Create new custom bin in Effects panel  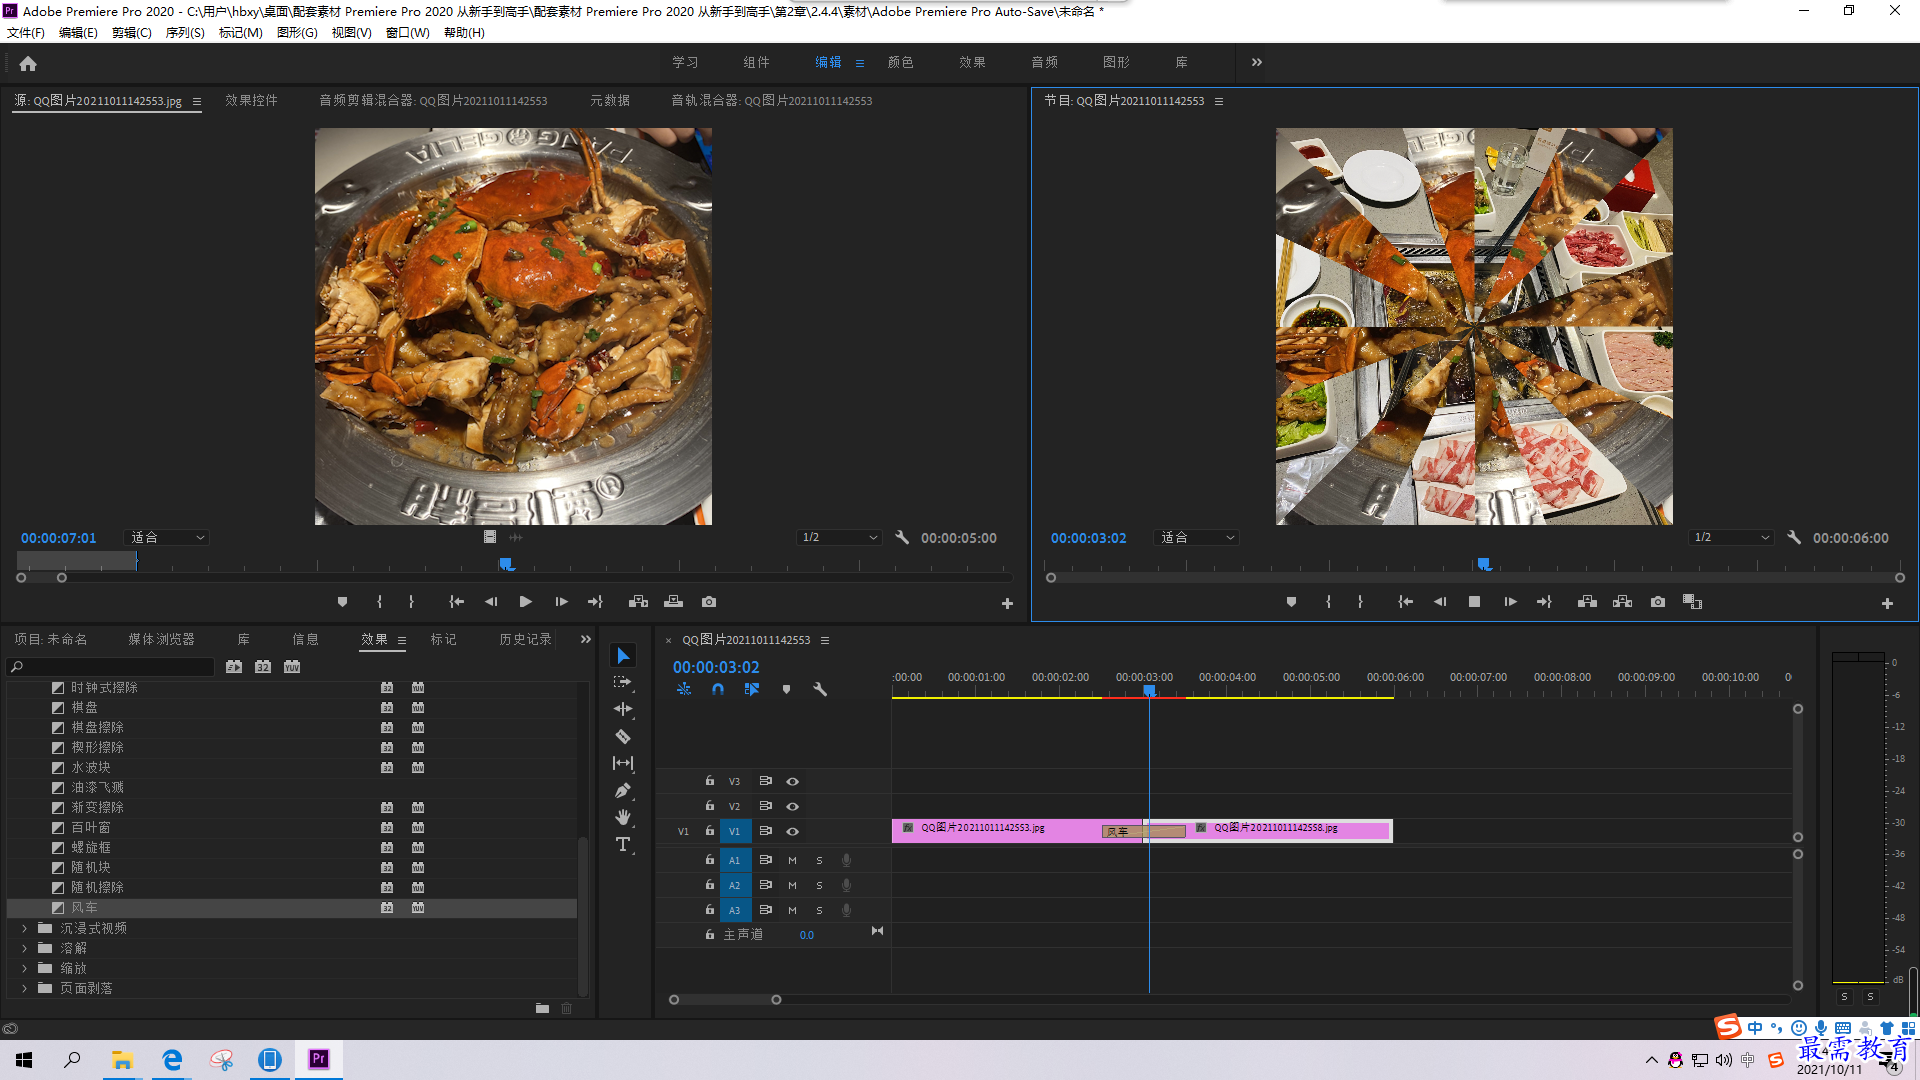pyautogui.click(x=542, y=1008)
